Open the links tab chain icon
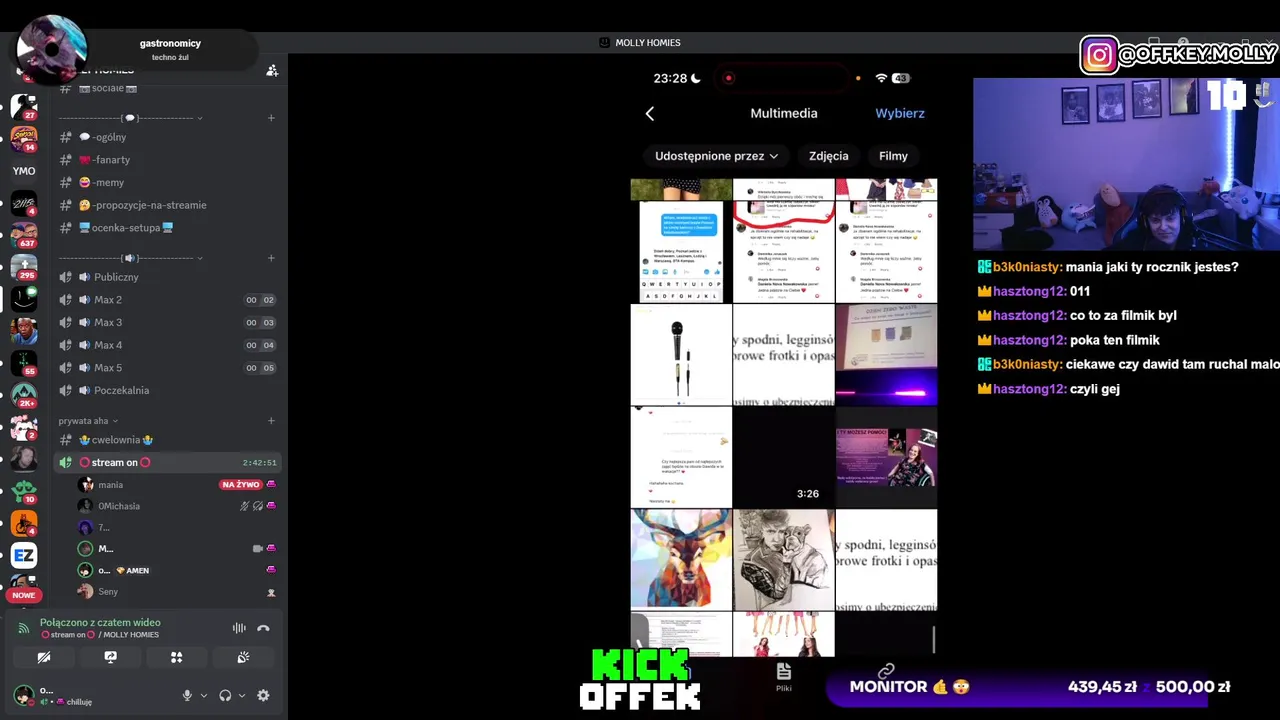Viewport: 1280px width, 720px height. pyautogui.click(x=886, y=671)
